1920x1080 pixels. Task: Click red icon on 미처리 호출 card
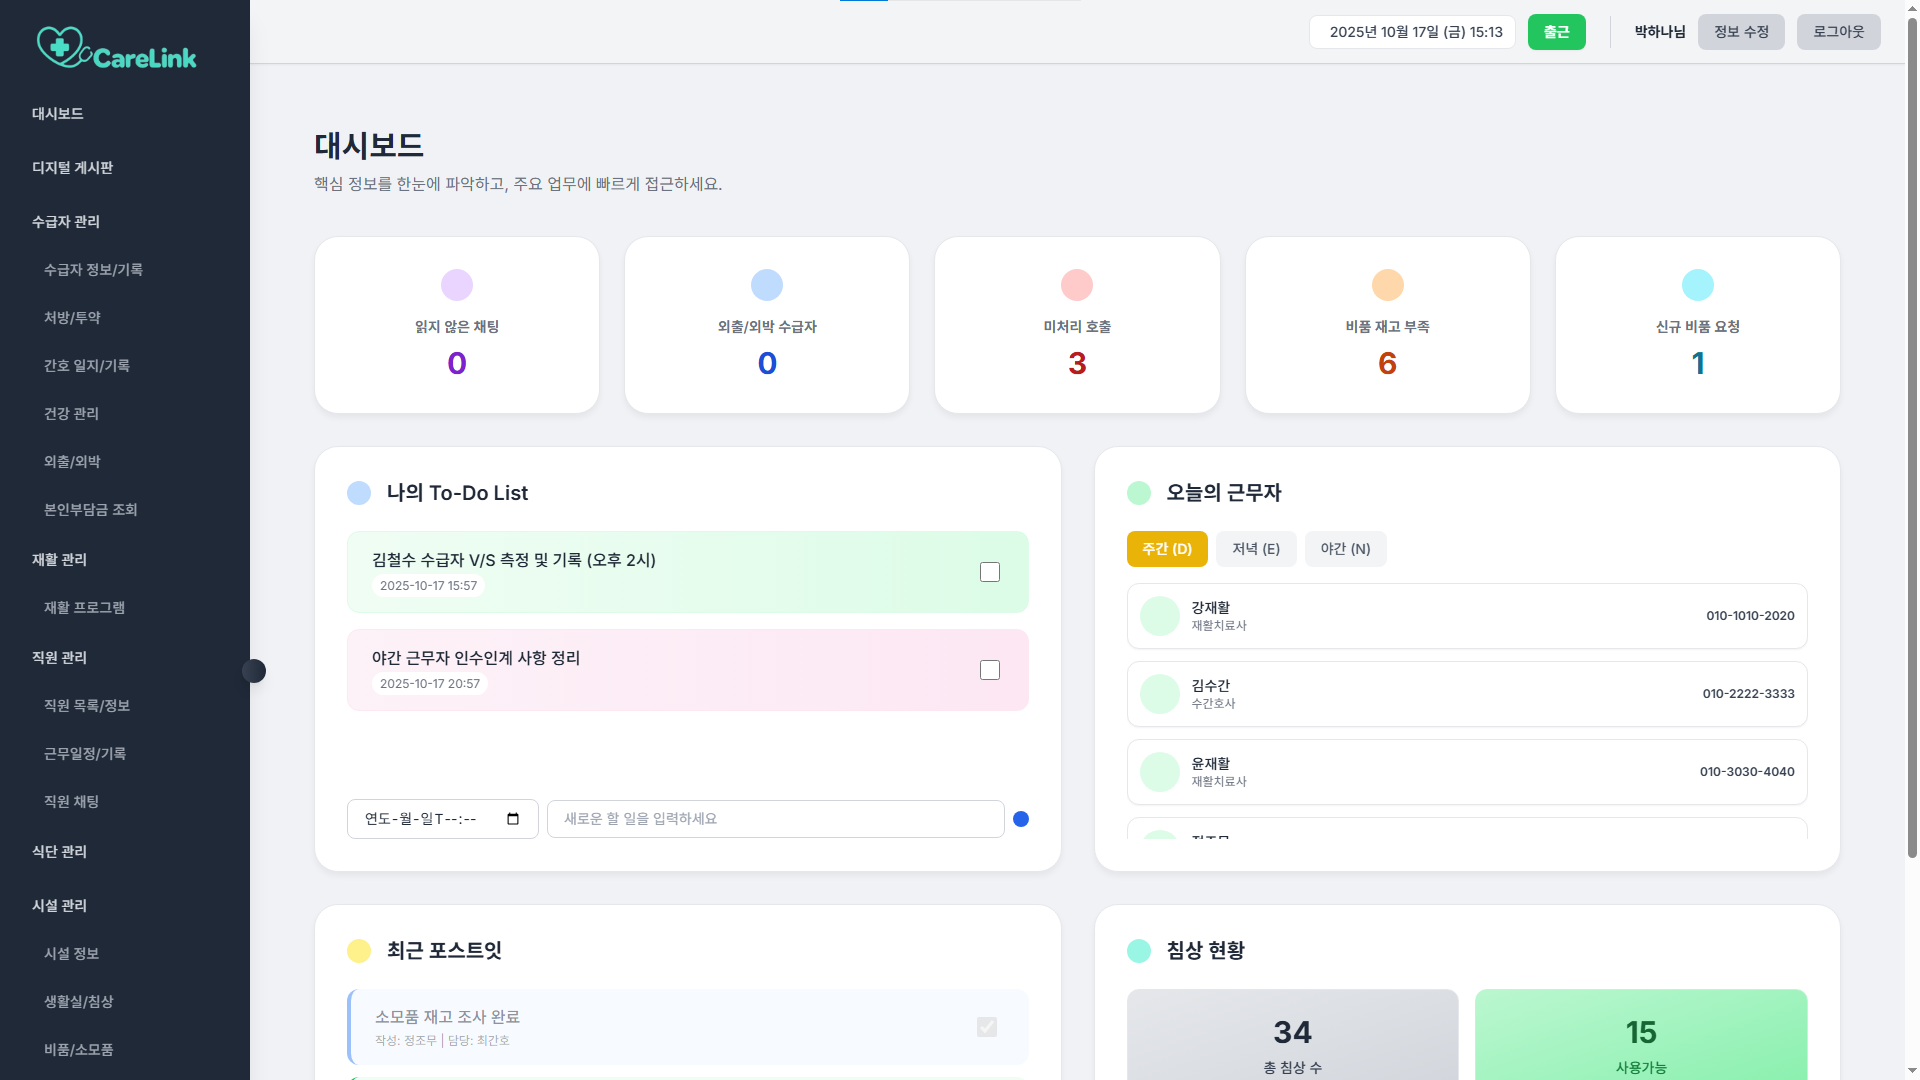[1077, 285]
